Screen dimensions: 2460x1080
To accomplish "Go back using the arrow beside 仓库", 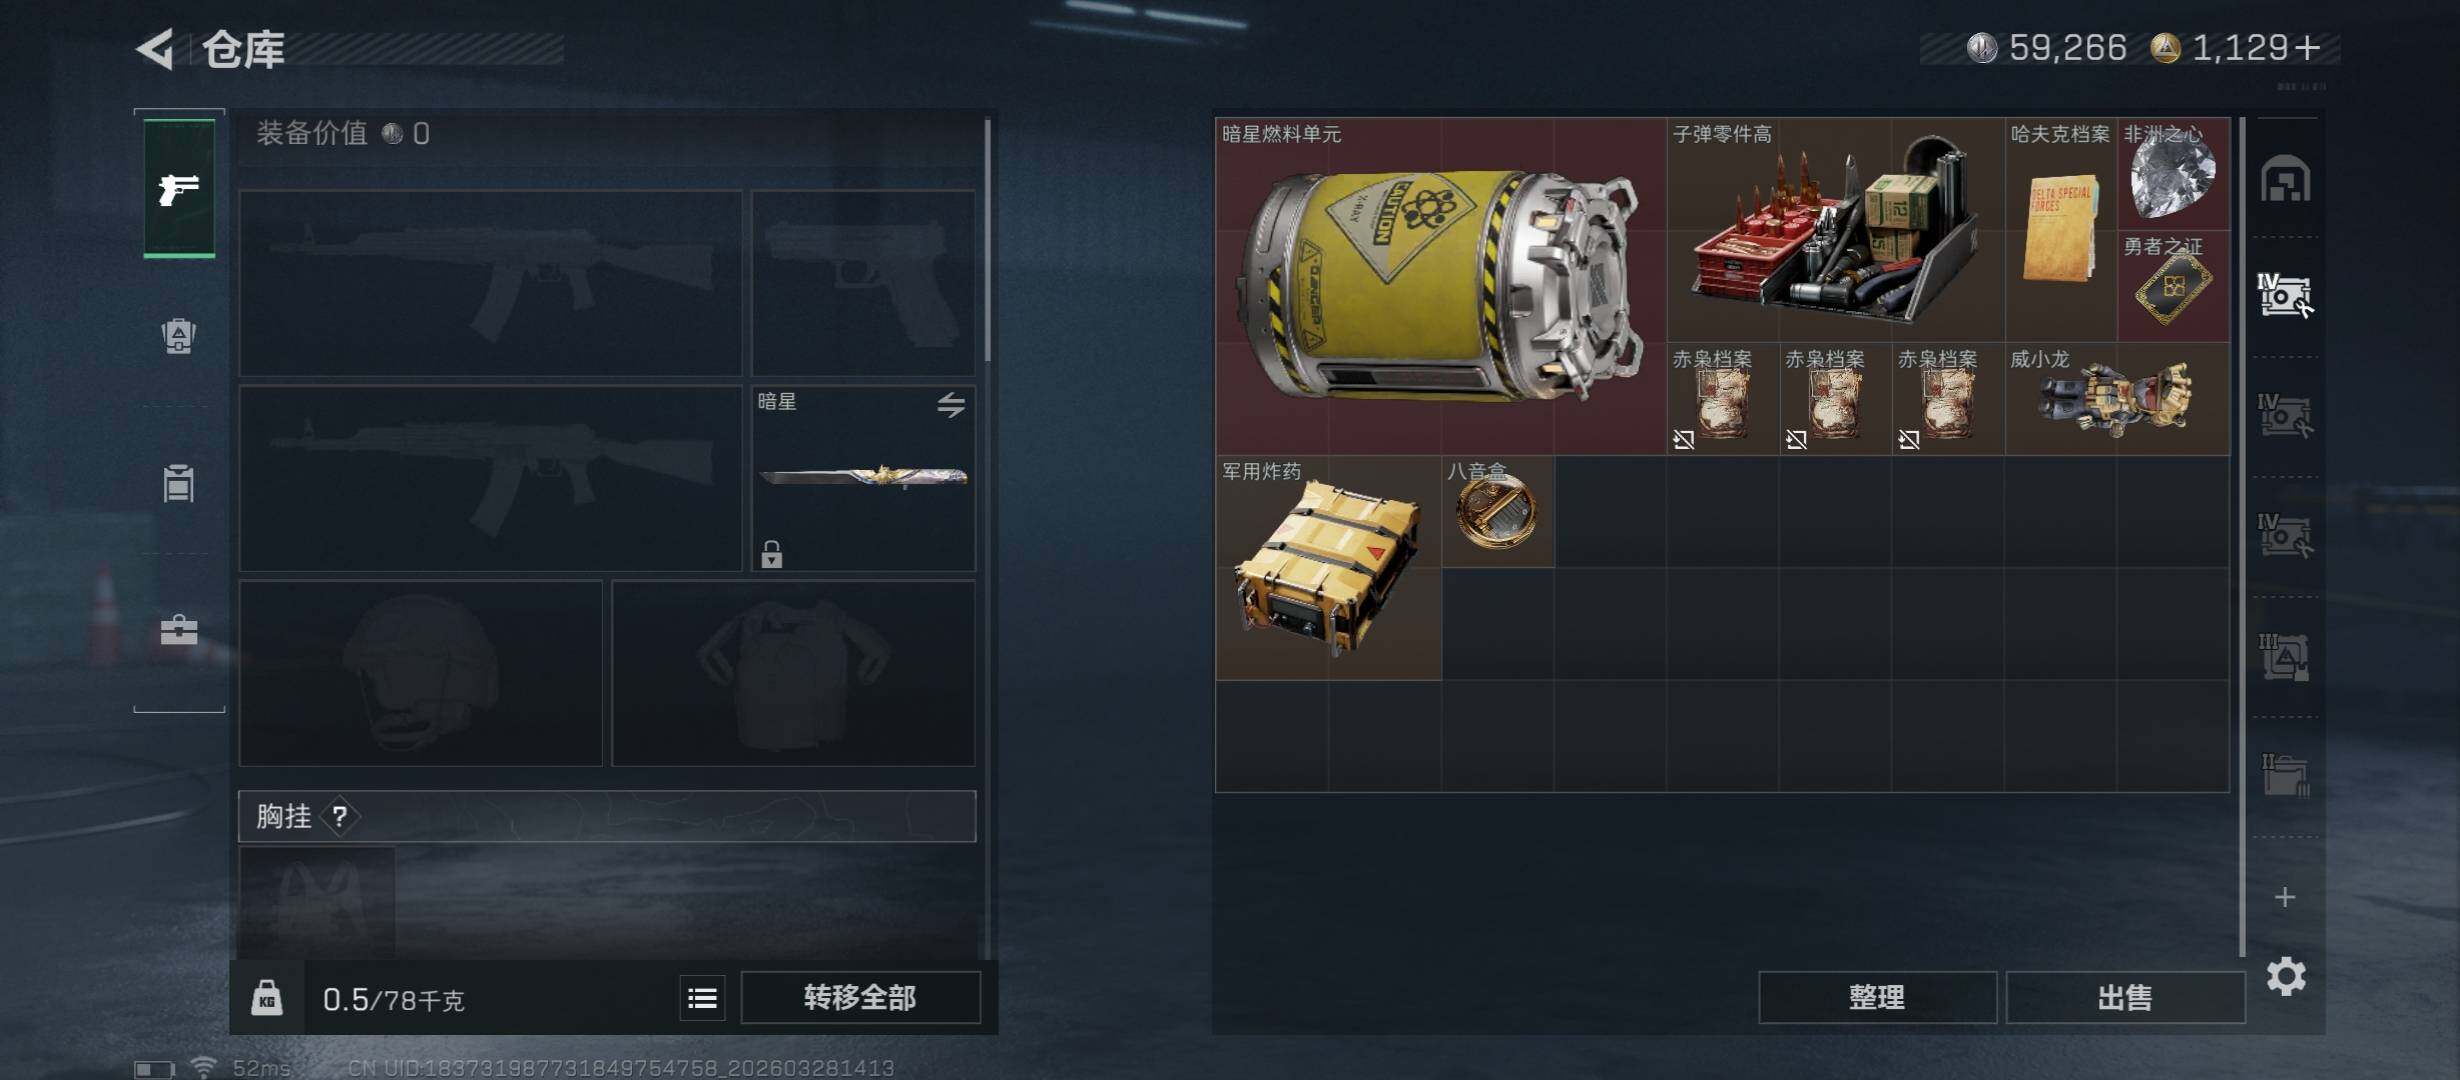I will click(x=156, y=48).
